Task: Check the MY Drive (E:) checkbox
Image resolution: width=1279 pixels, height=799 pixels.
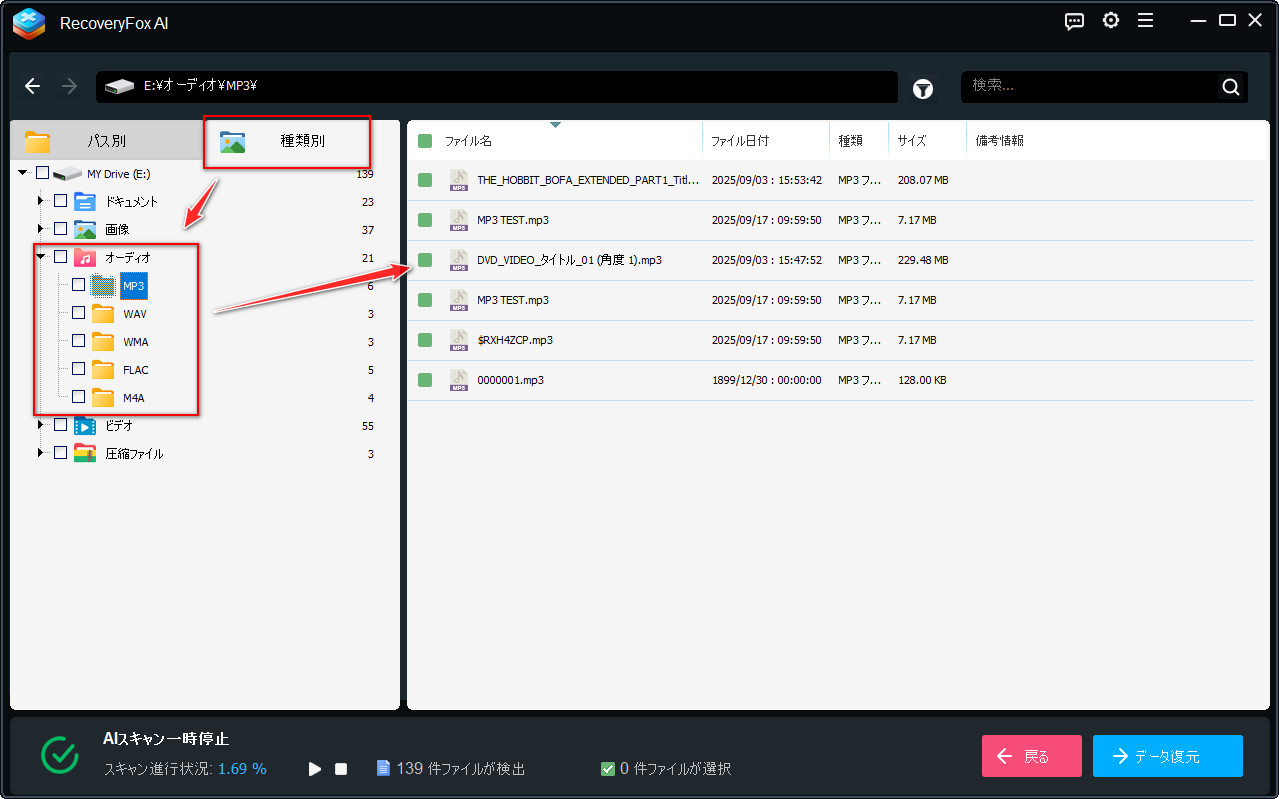Action: click(x=42, y=173)
